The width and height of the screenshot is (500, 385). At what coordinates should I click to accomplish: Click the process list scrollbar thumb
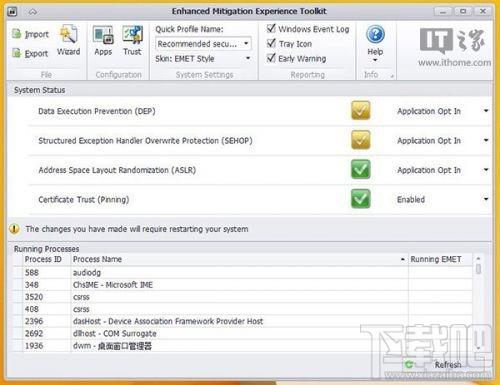[x=478, y=269]
